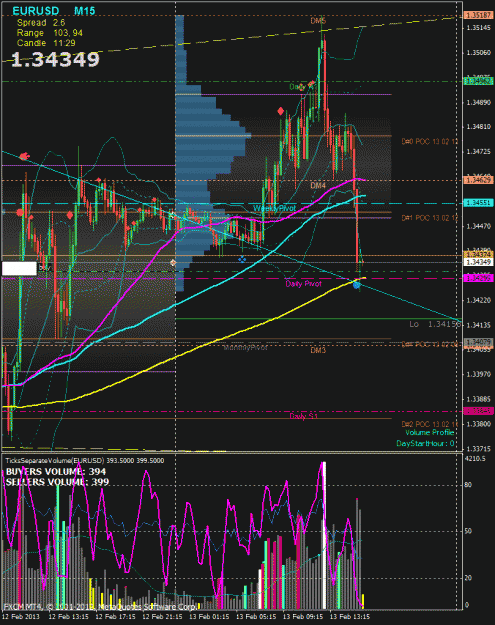
Task: Click the 1.35145 price scale value
Action: (478, 28)
